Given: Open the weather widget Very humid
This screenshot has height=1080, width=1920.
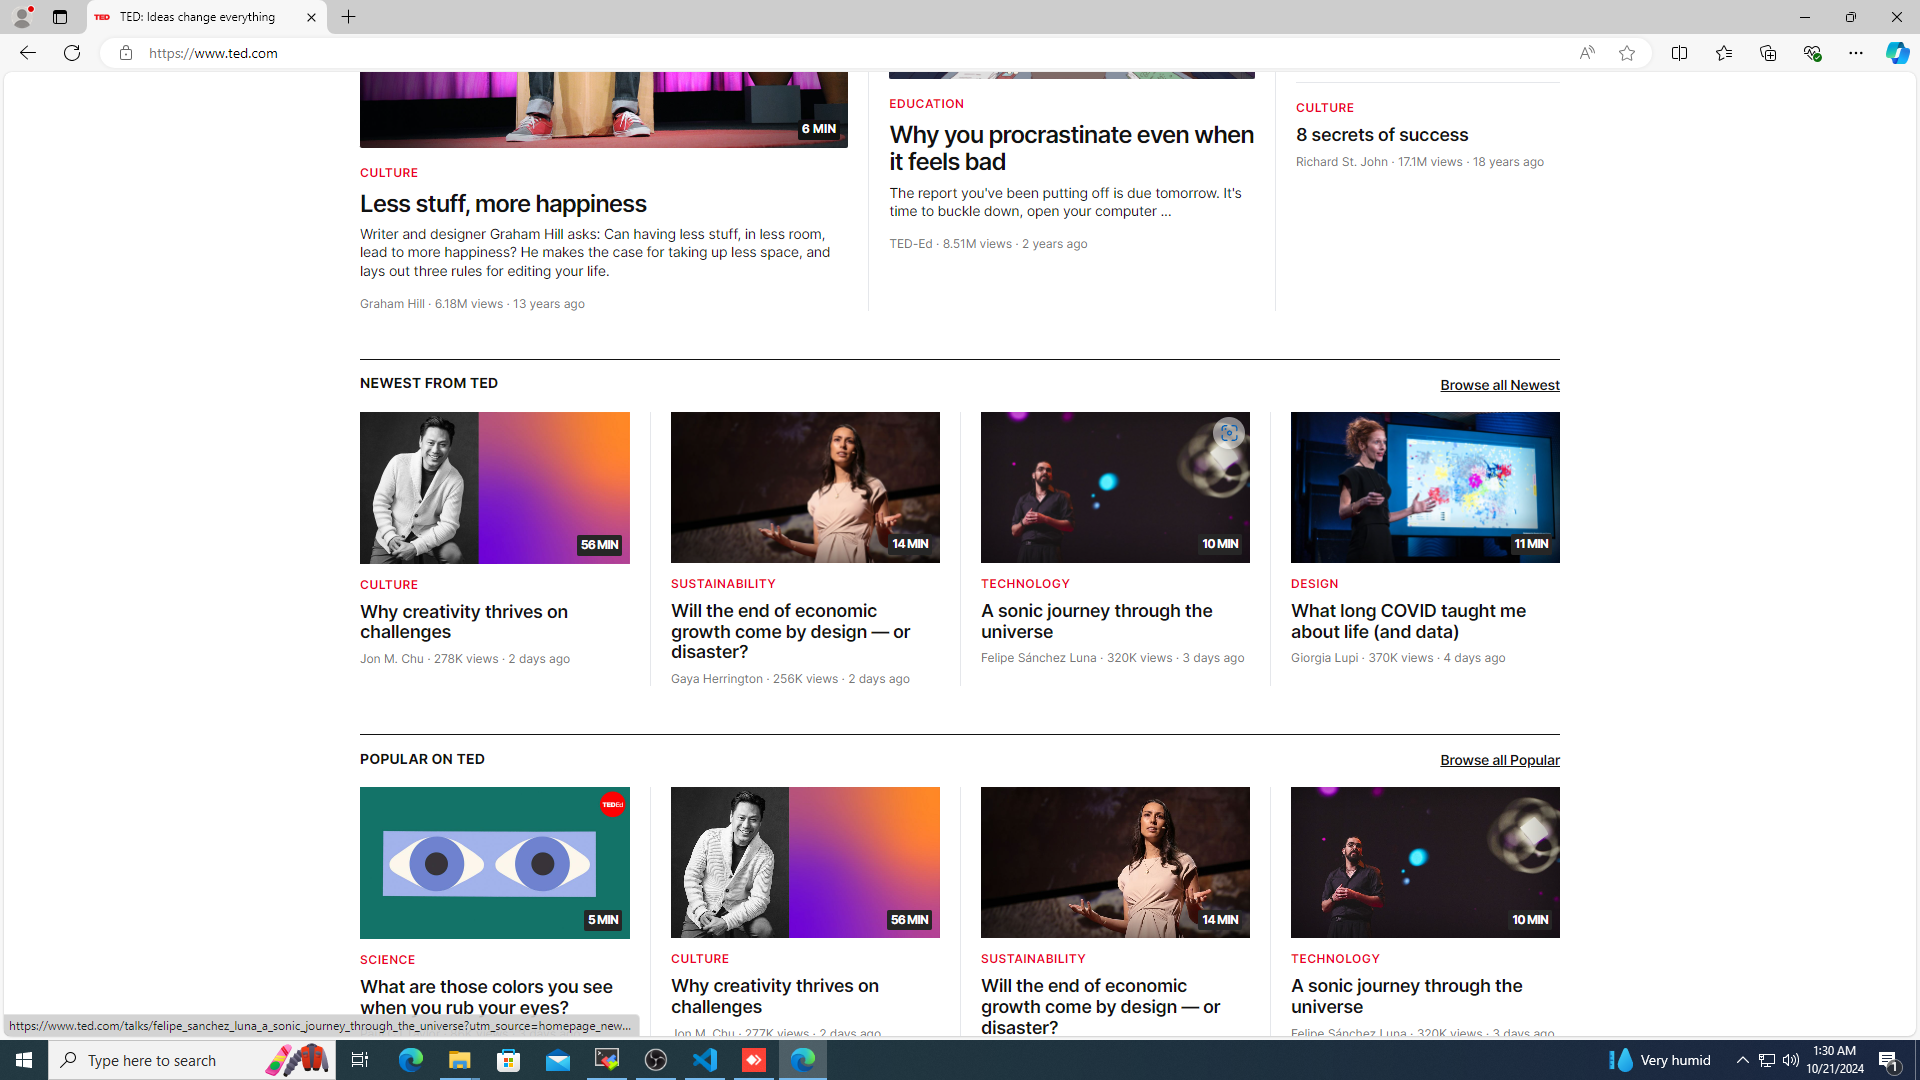Looking at the screenshot, I should tap(1660, 1060).
